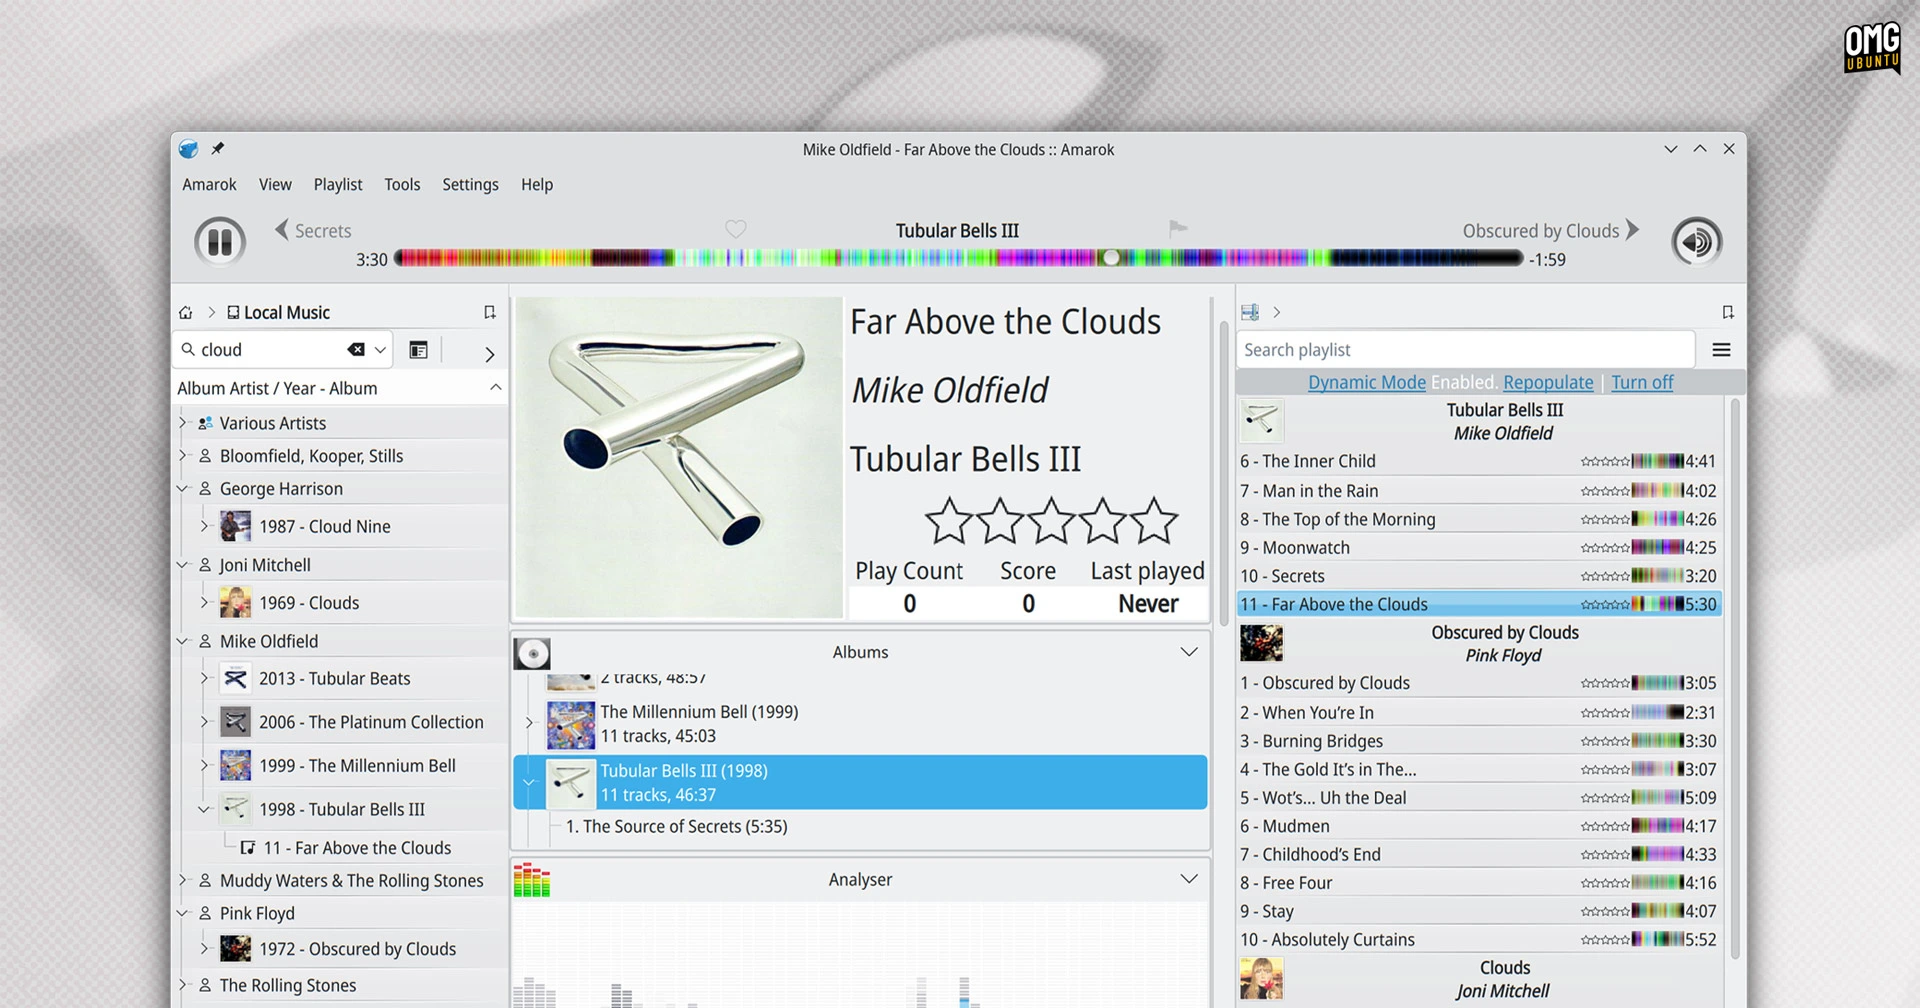The width and height of the screenshot is (1920, 1008).
Task: Love the track with the heart icon
Action: pyautogui.click(x=736, y=229)
